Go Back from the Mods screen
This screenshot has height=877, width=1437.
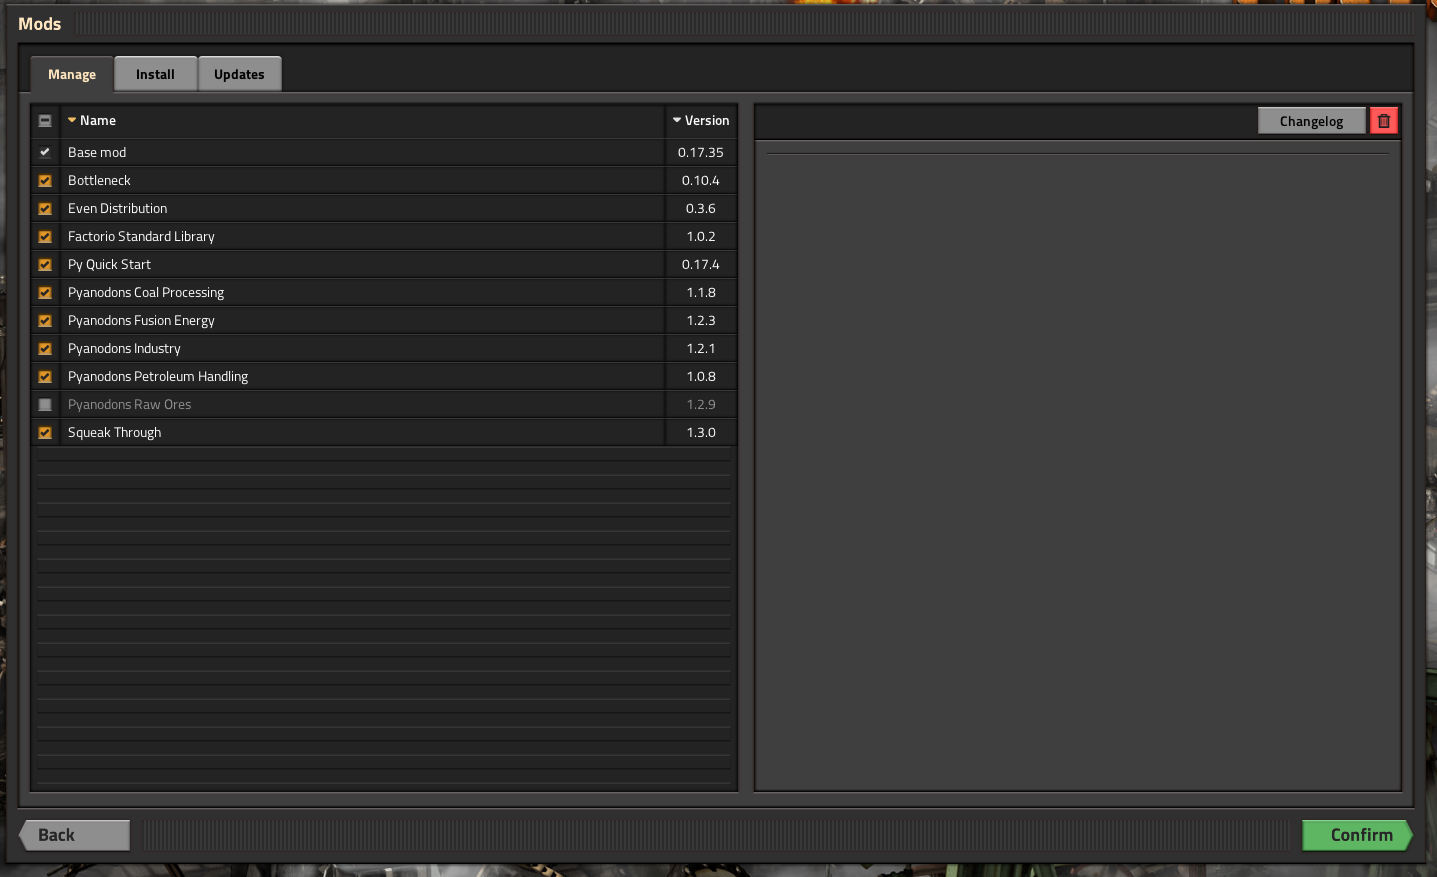(75, 835)
